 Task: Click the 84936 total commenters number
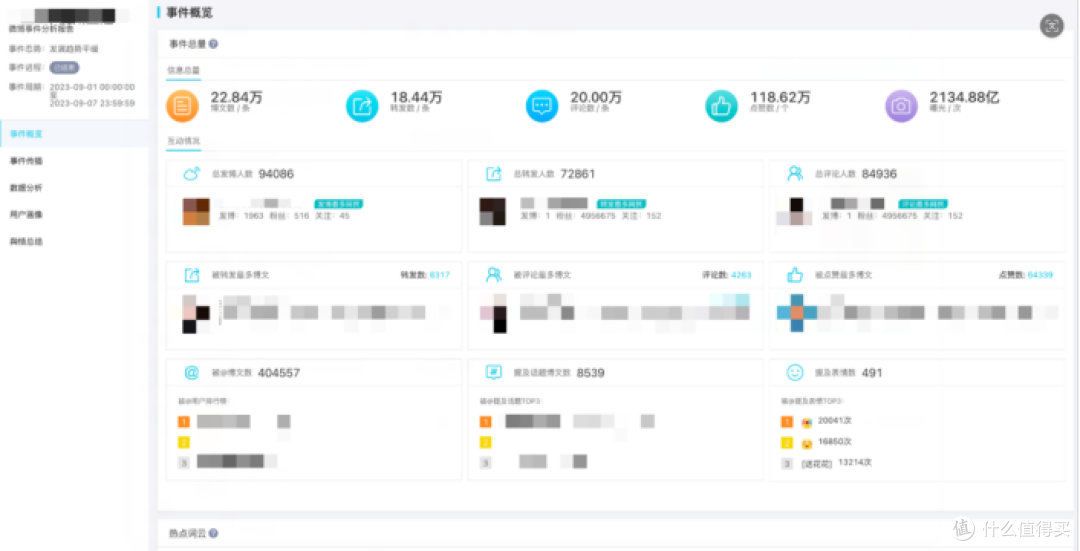pos(879,174)
